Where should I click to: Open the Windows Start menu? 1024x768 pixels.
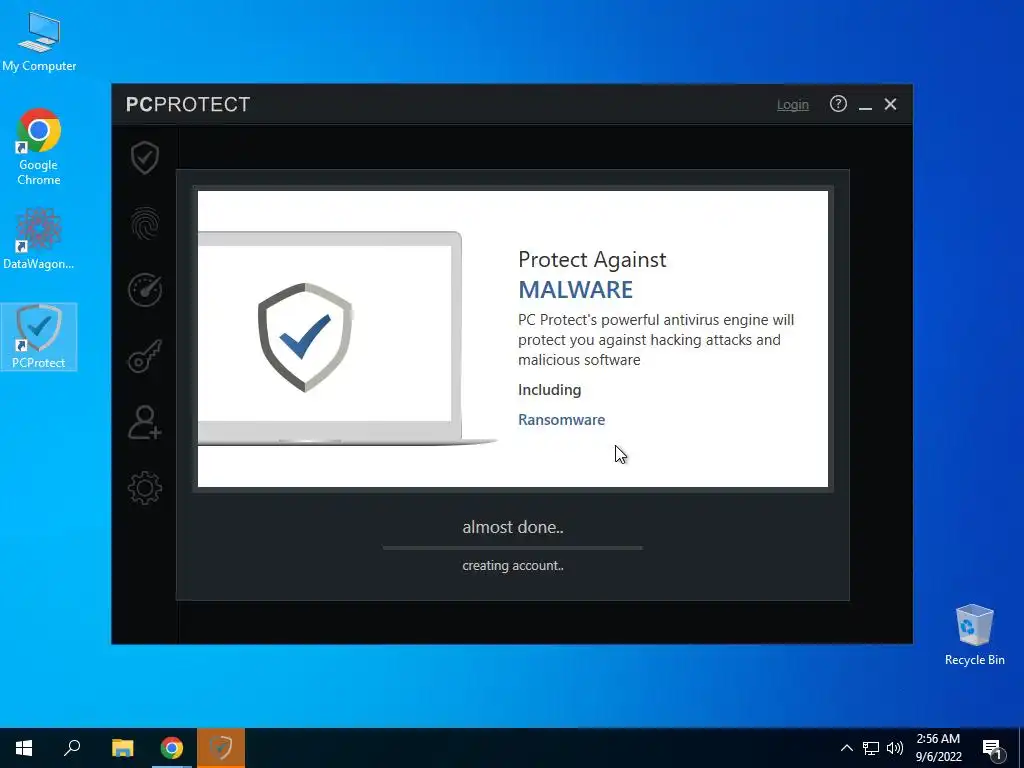click(24, 748)
